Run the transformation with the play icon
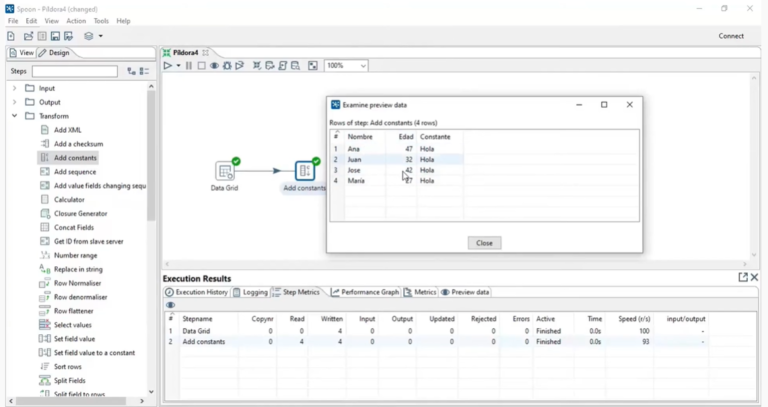The width and height of the screenshot is (768, 407). pyautogui.click(x=168, y=66)
